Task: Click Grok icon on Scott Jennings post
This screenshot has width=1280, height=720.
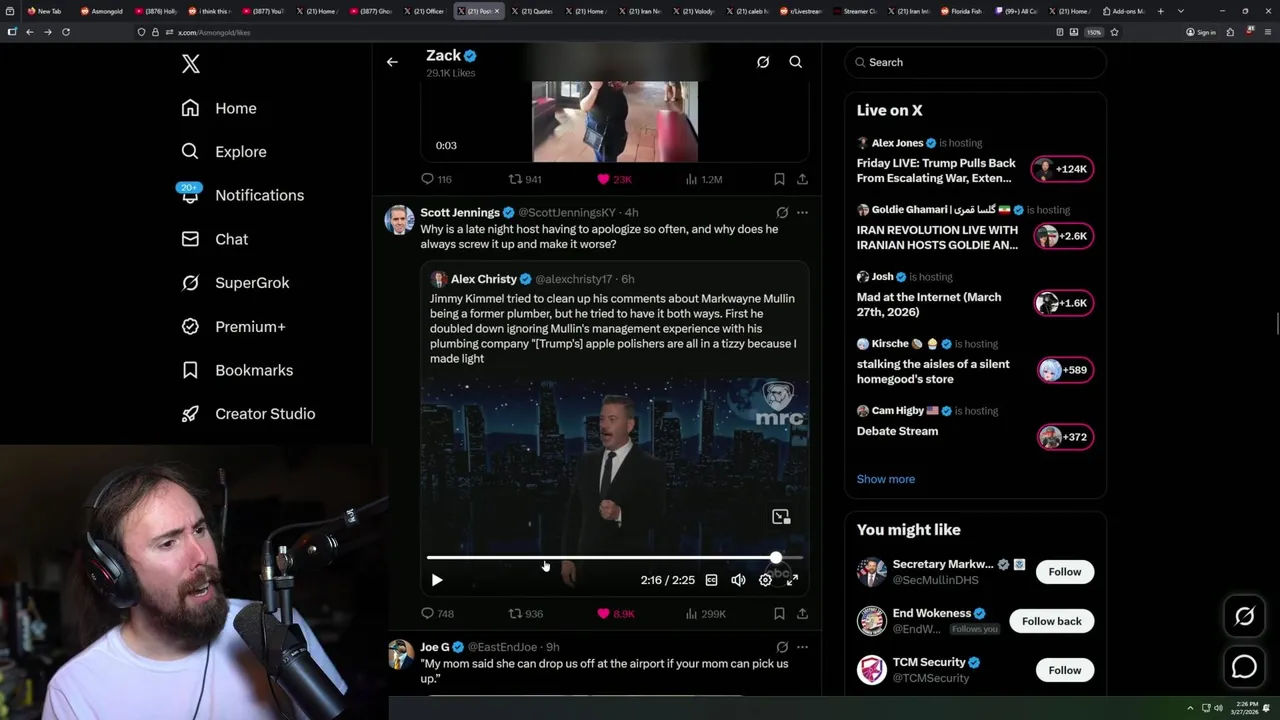Action: (x=782, y=213)
